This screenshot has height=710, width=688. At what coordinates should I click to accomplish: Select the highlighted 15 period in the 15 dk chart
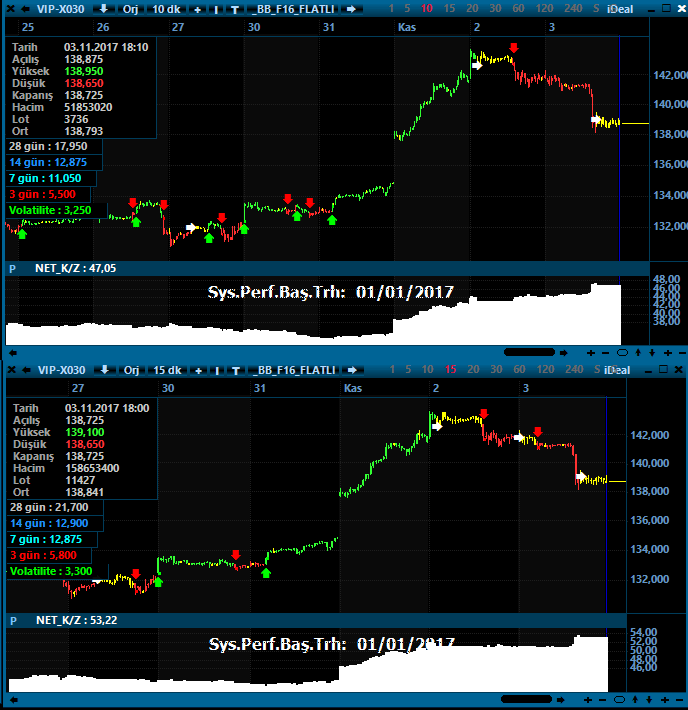coord(450,369)
